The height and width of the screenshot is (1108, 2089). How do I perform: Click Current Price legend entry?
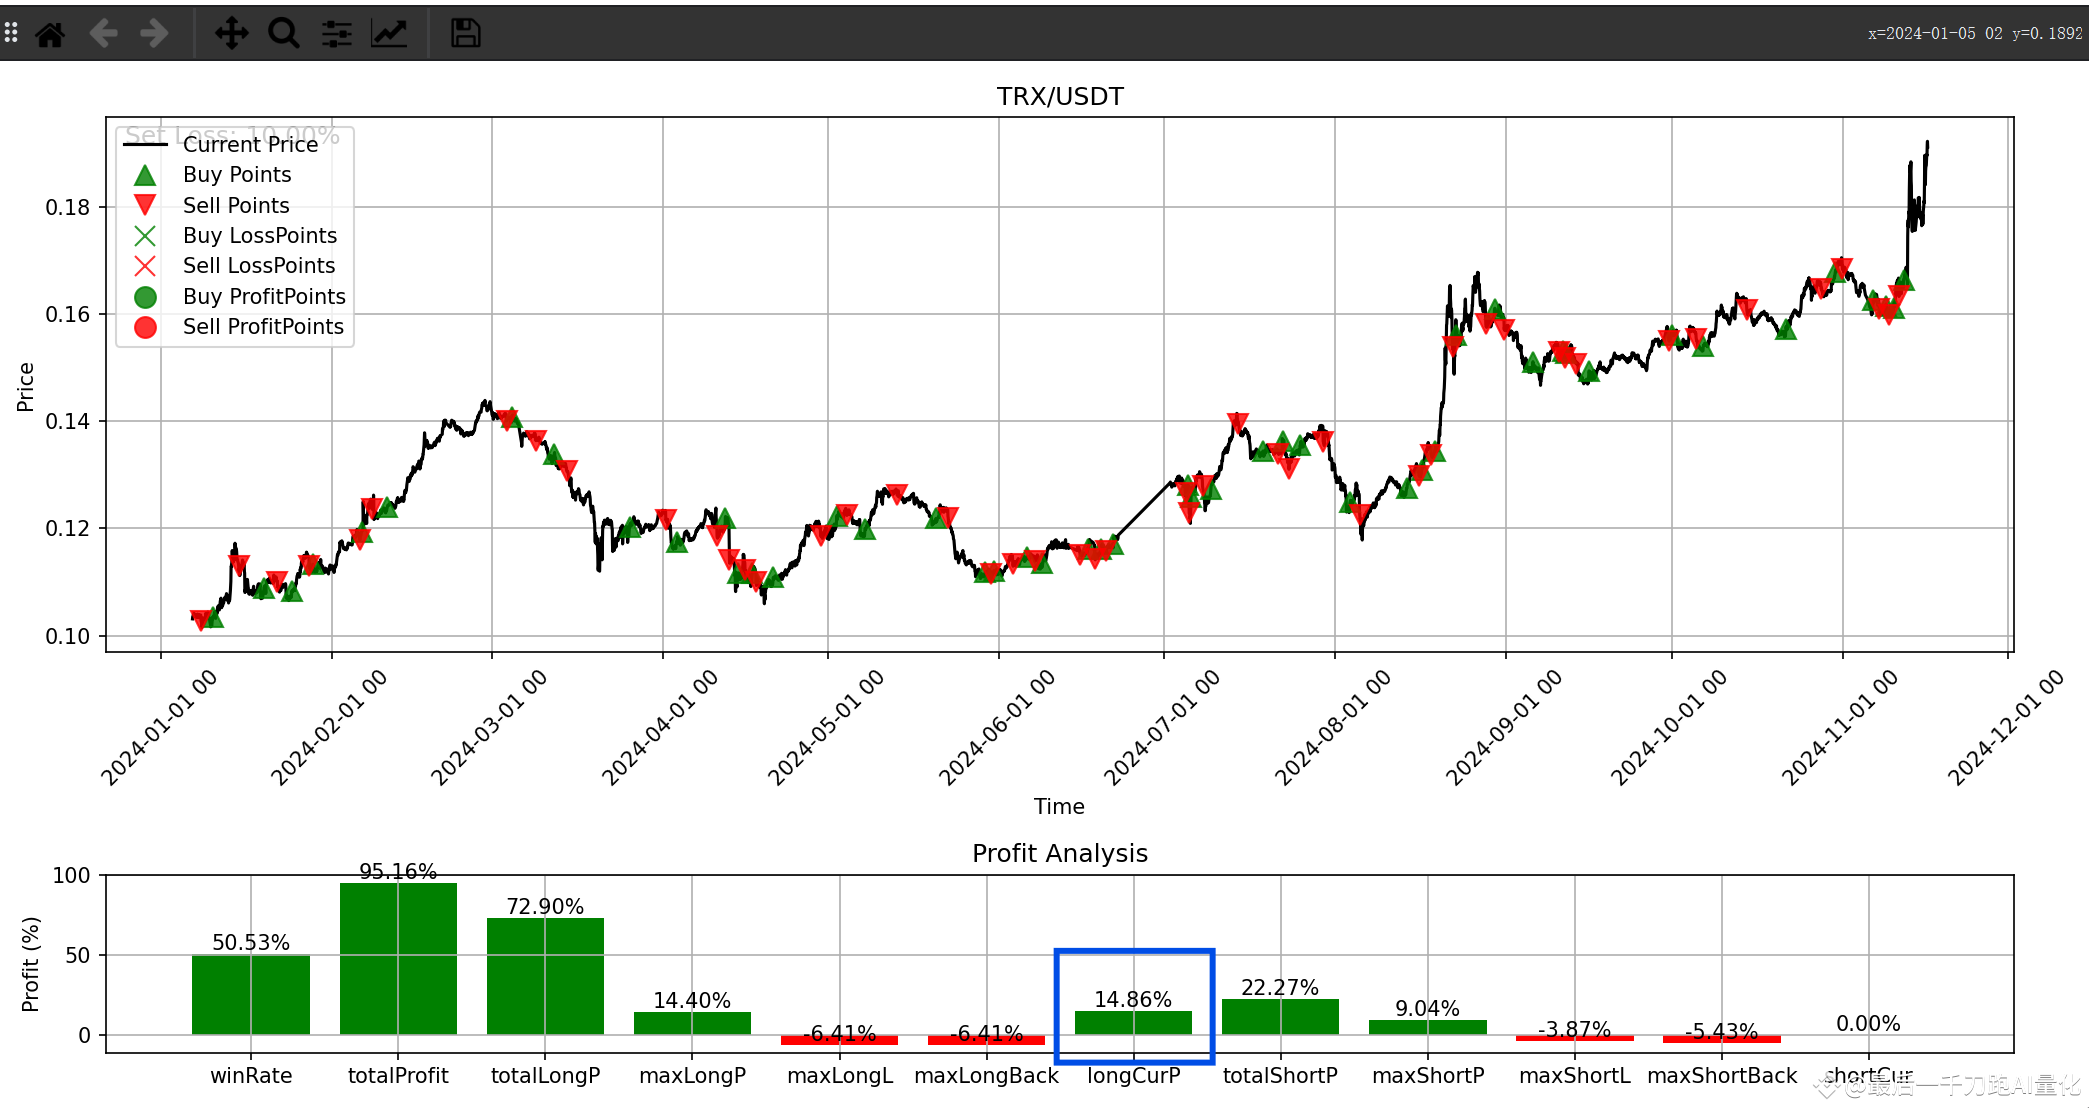pos(250,144)
